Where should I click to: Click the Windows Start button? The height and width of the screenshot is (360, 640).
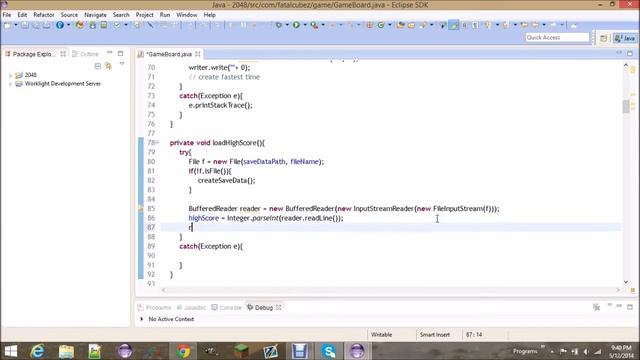pos(11,351)
